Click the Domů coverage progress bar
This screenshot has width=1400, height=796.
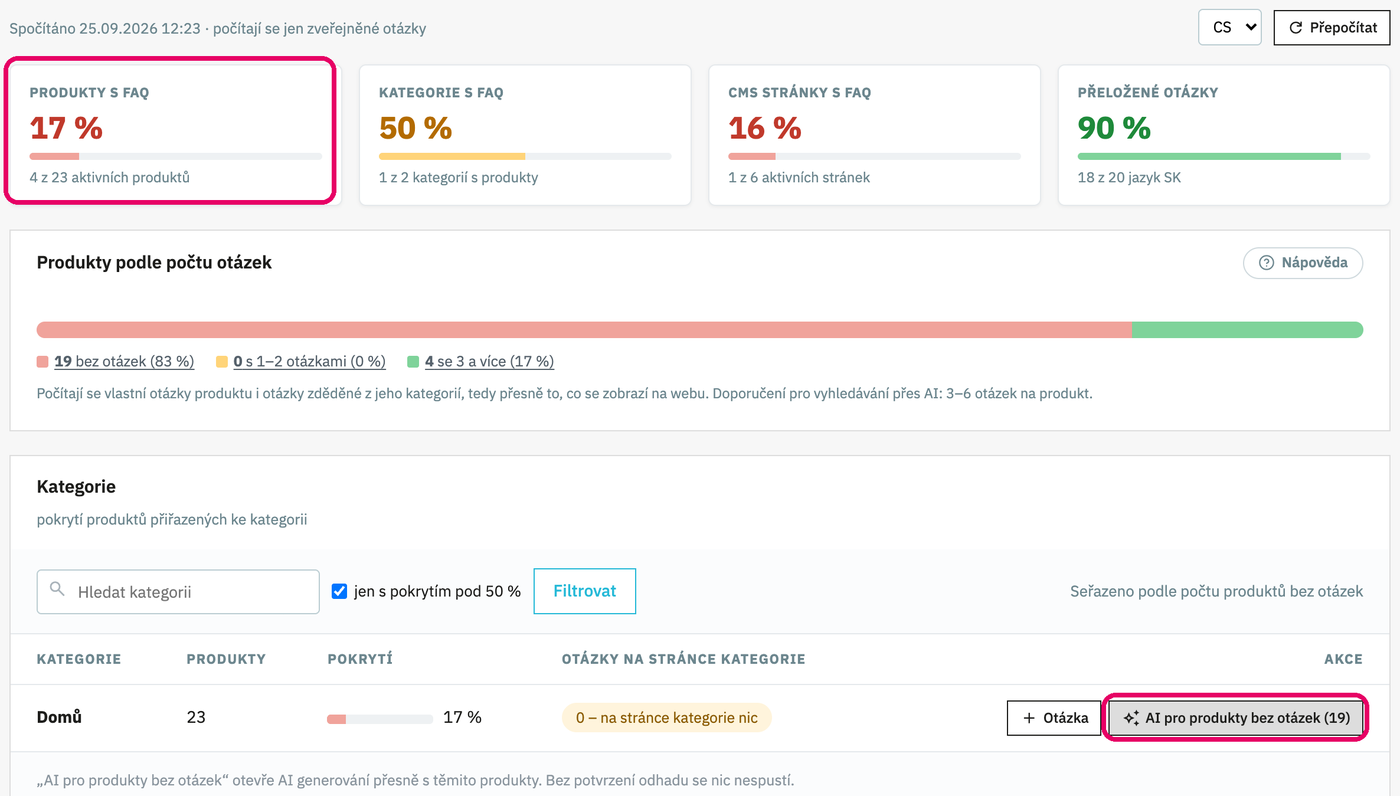380,718
